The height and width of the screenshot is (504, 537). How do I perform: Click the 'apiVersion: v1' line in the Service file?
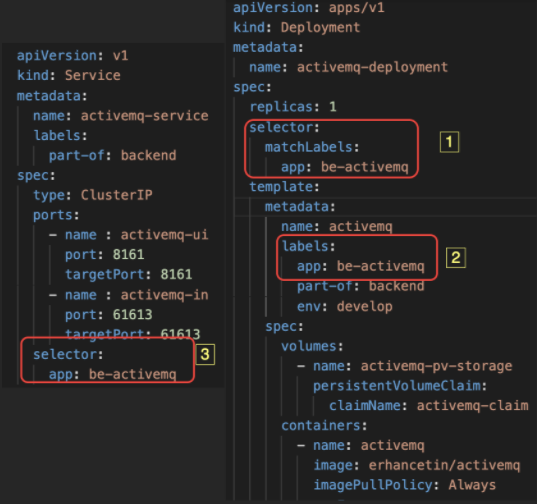(73, 55)
